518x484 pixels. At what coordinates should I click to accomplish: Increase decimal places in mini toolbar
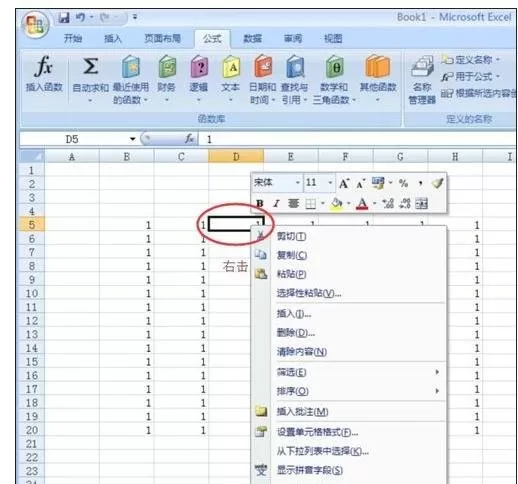(x=388, y=203)
